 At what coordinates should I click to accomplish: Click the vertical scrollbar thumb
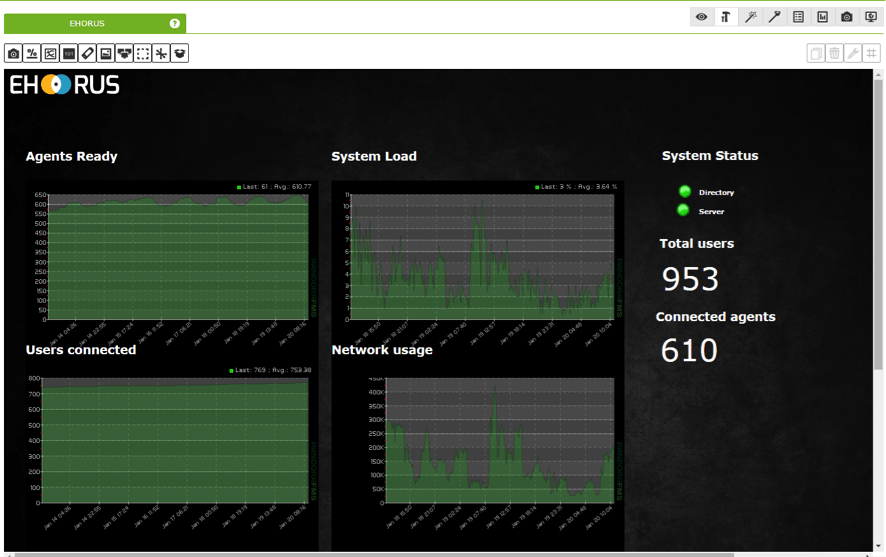(x=878, y=225)
